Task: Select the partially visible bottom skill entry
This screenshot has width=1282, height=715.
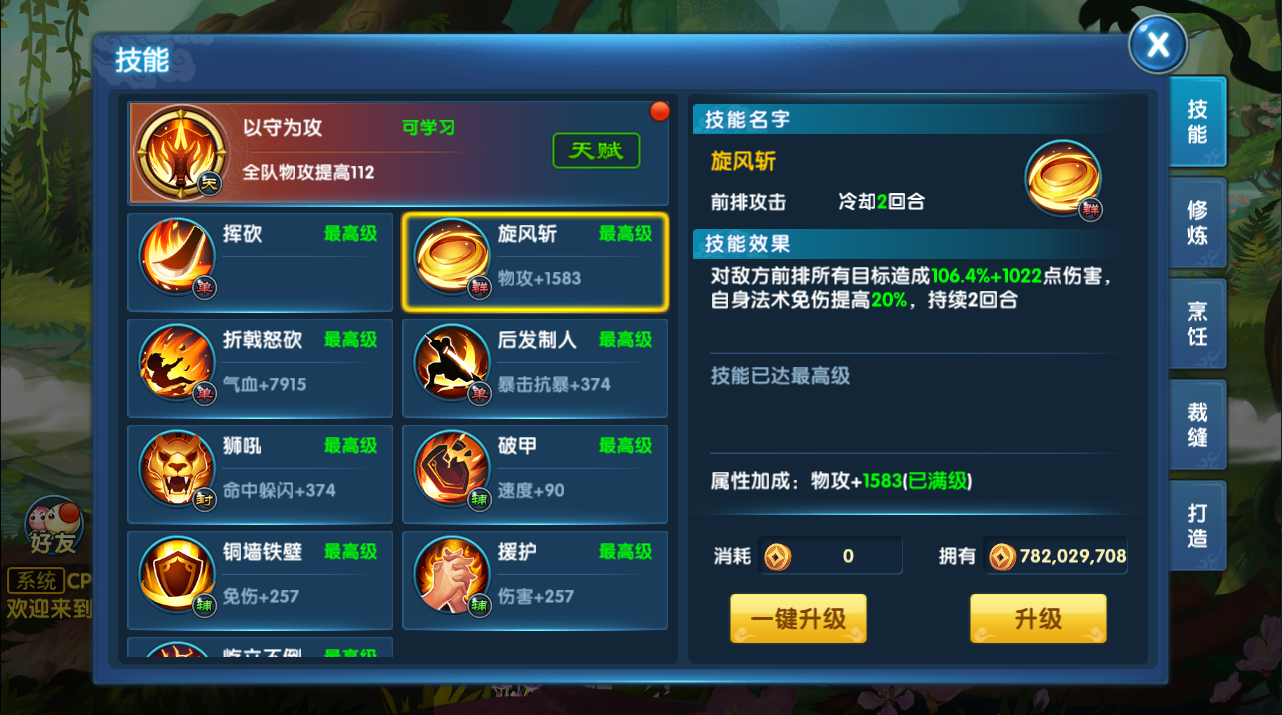Action: point(260,647)
